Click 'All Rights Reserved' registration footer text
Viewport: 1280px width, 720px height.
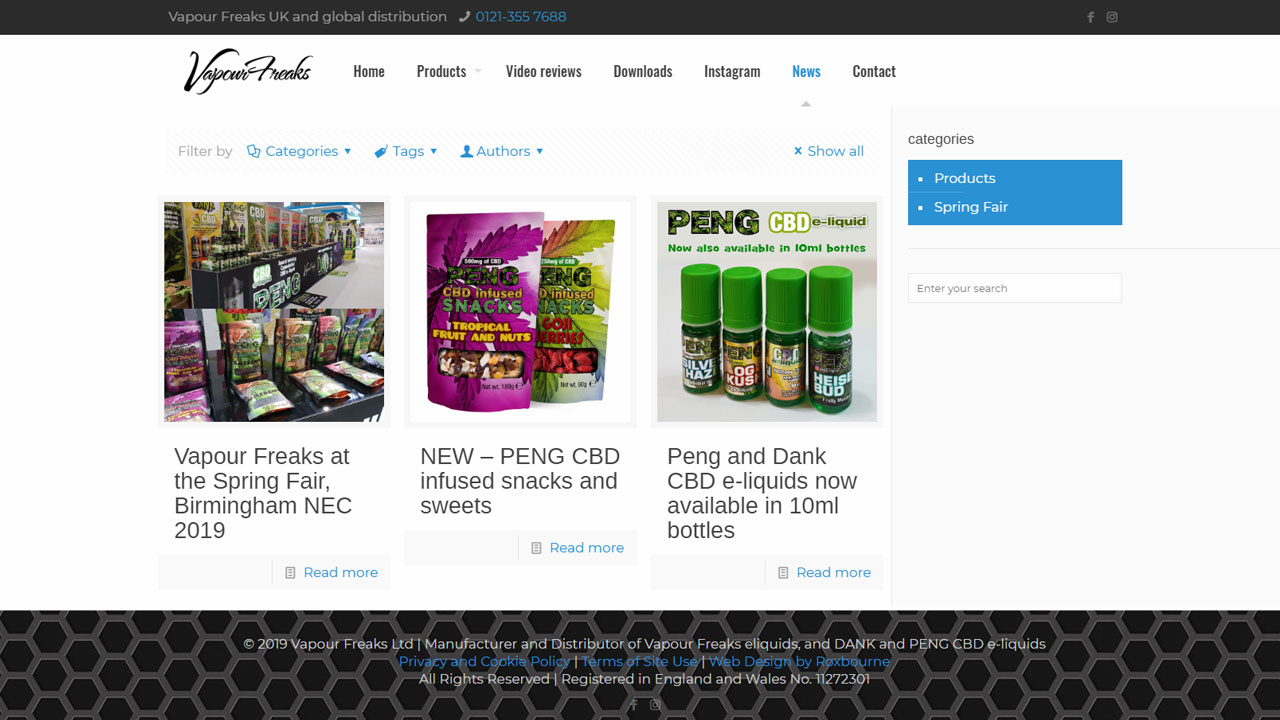(645, 679)
